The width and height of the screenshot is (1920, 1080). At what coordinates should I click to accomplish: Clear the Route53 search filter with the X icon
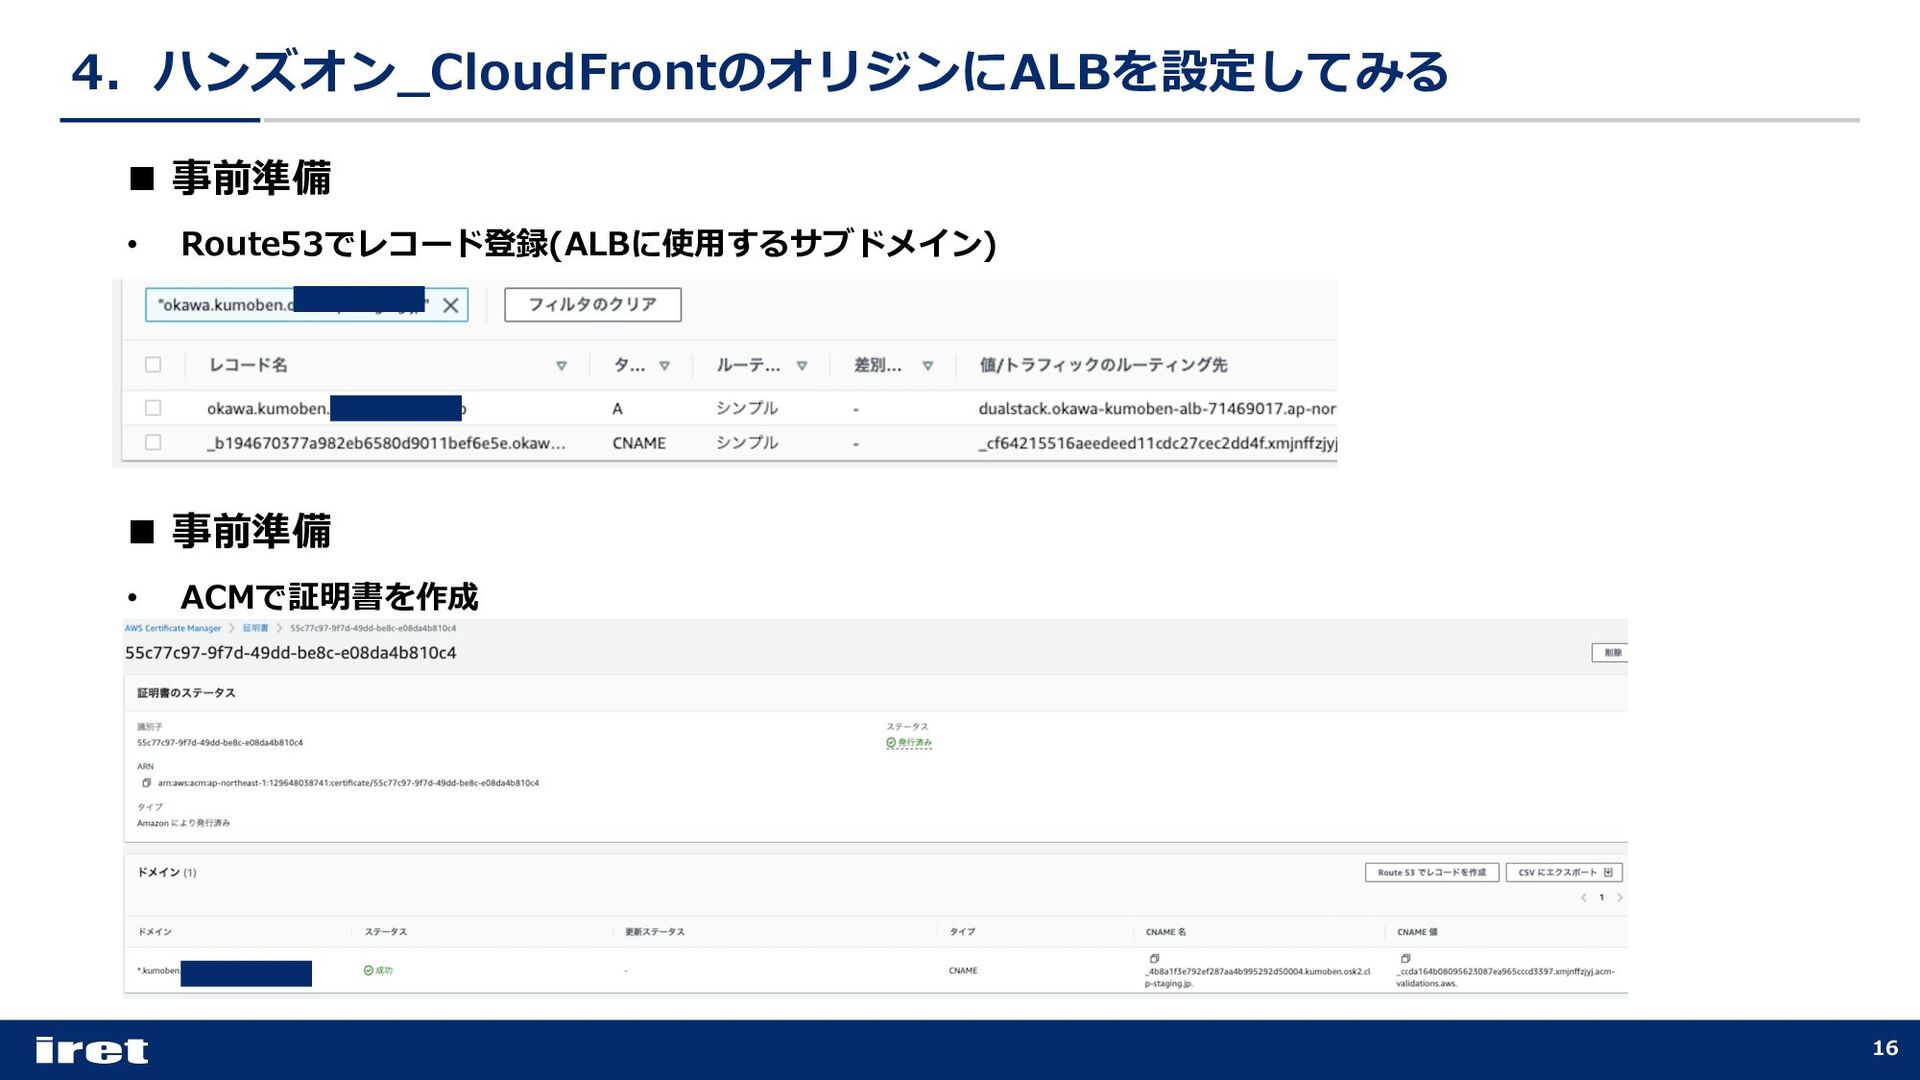(x=451, y=305)
